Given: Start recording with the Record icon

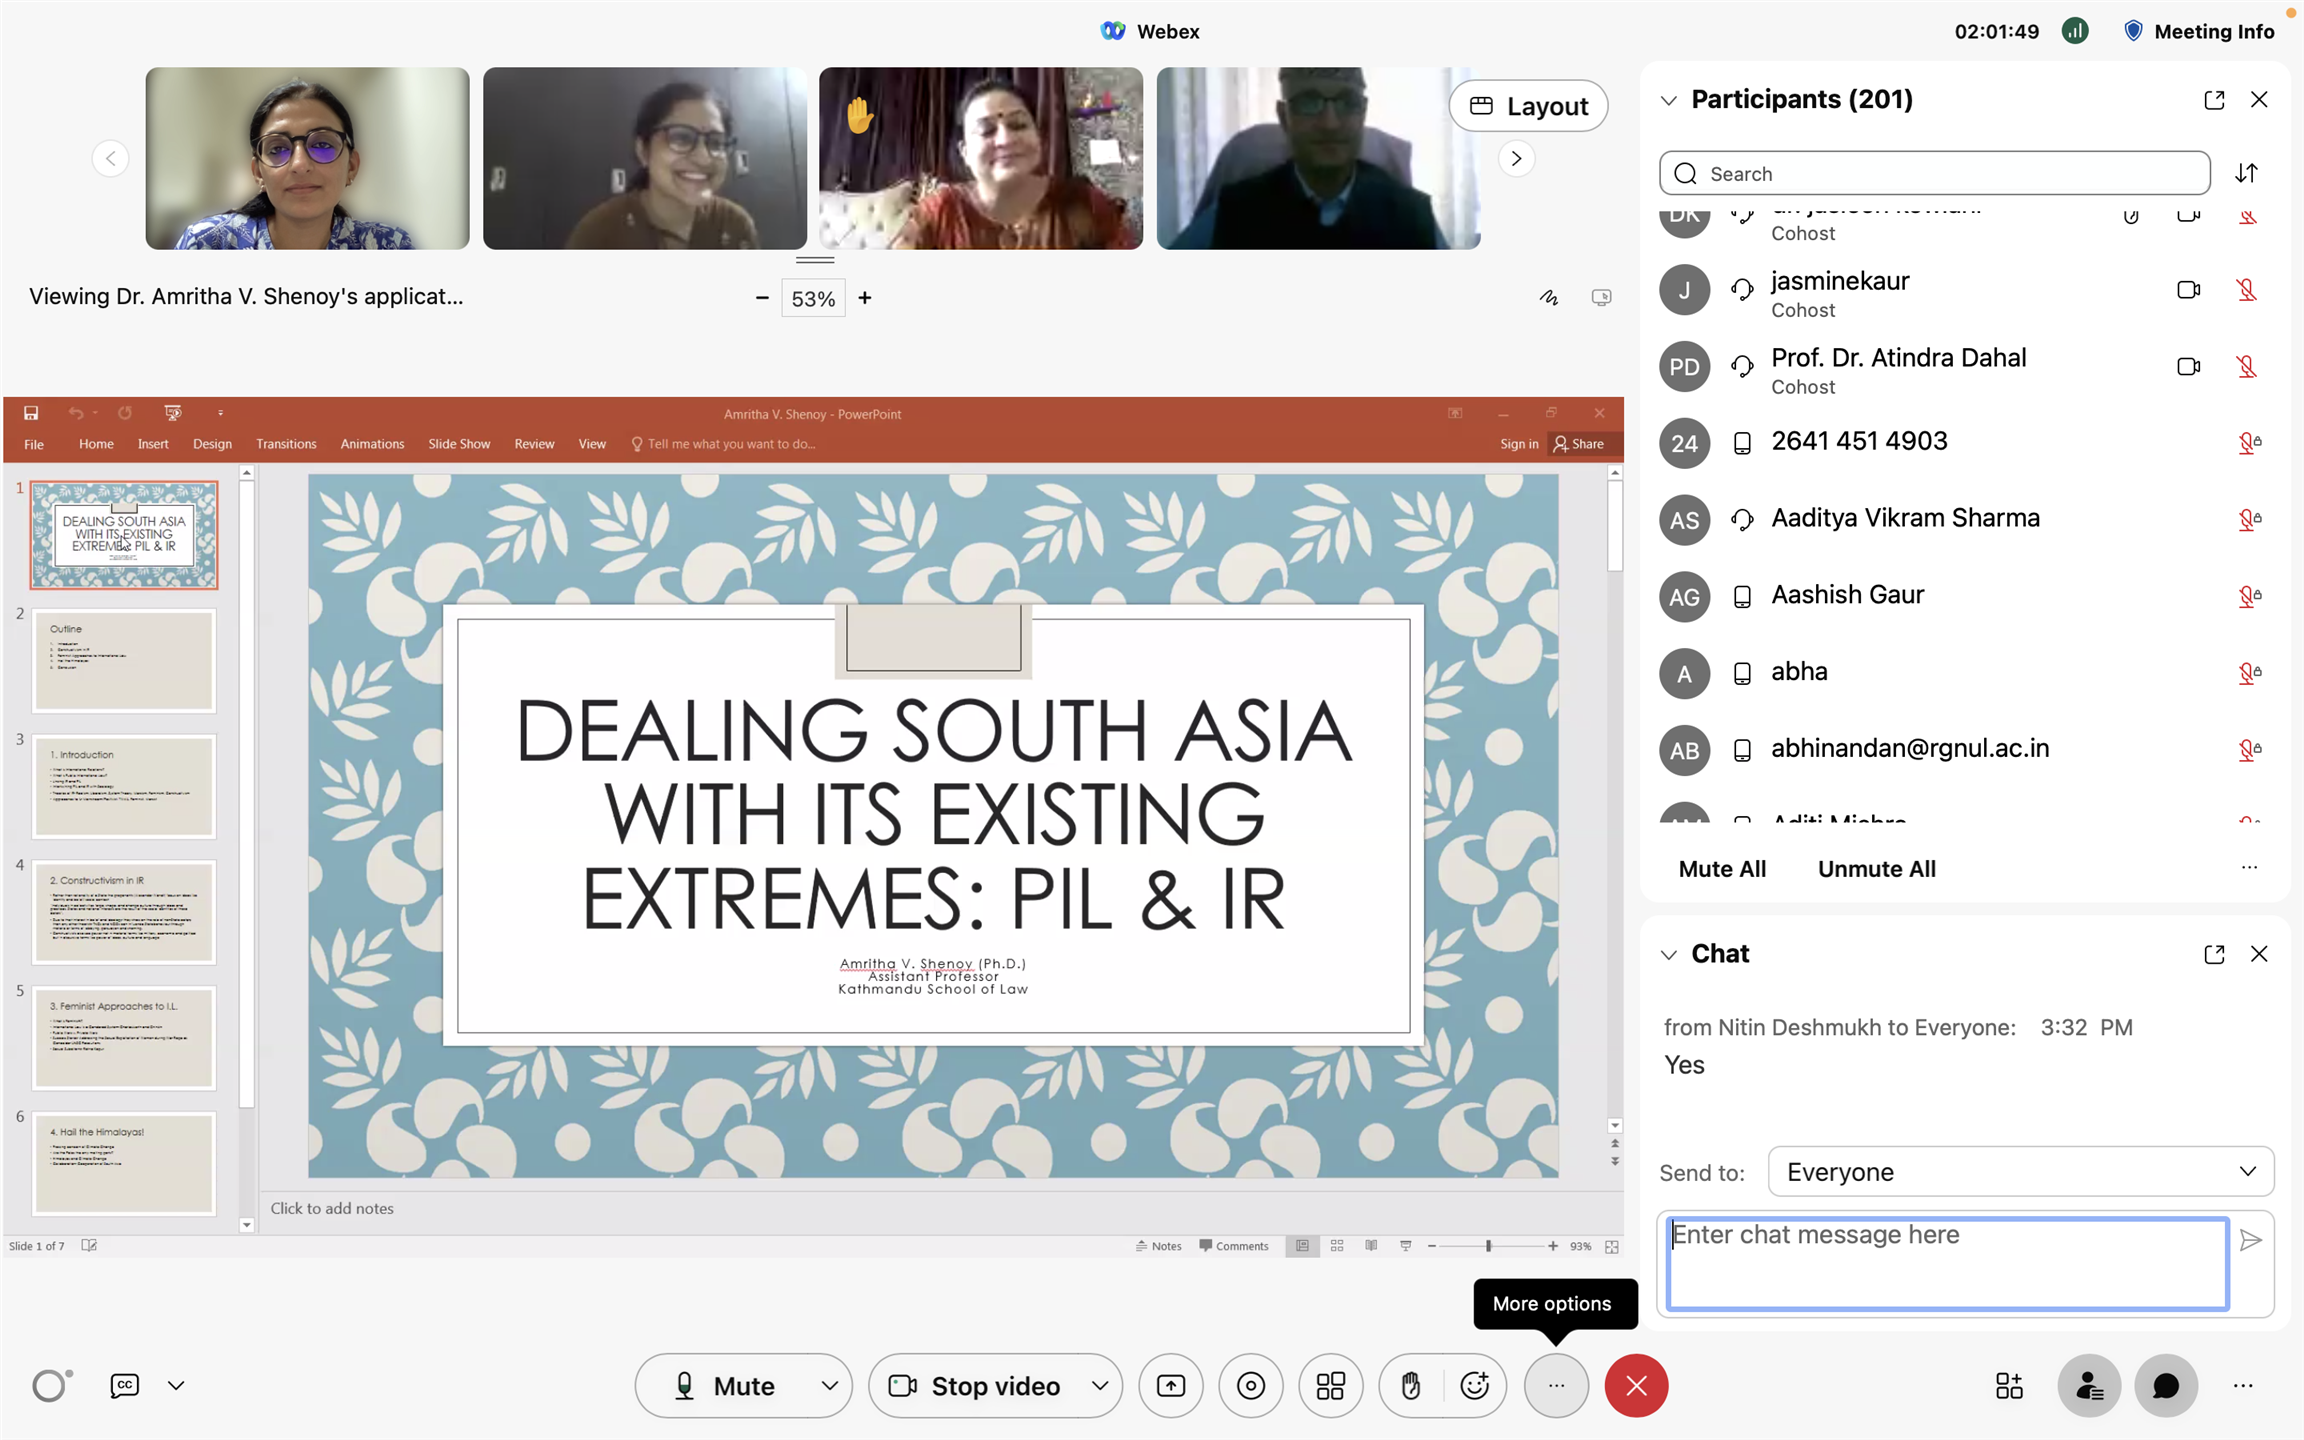Looking at the screenshot, I should 1250,1385.
